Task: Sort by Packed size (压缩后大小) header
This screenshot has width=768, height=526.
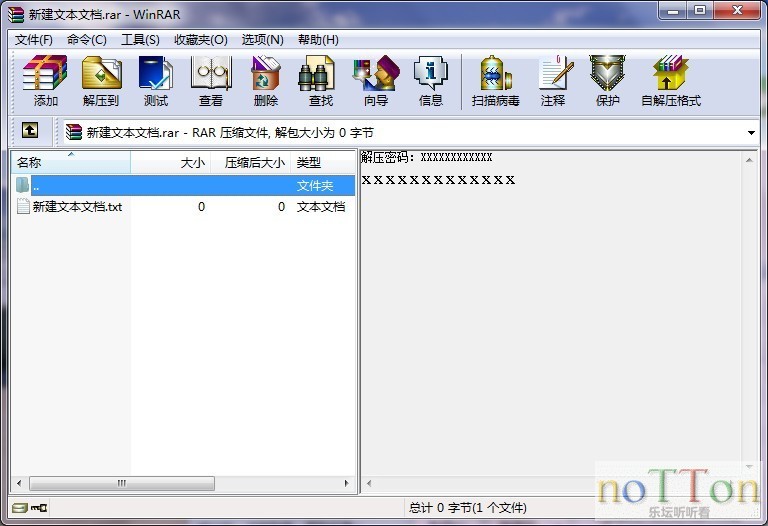Action: 251,163
